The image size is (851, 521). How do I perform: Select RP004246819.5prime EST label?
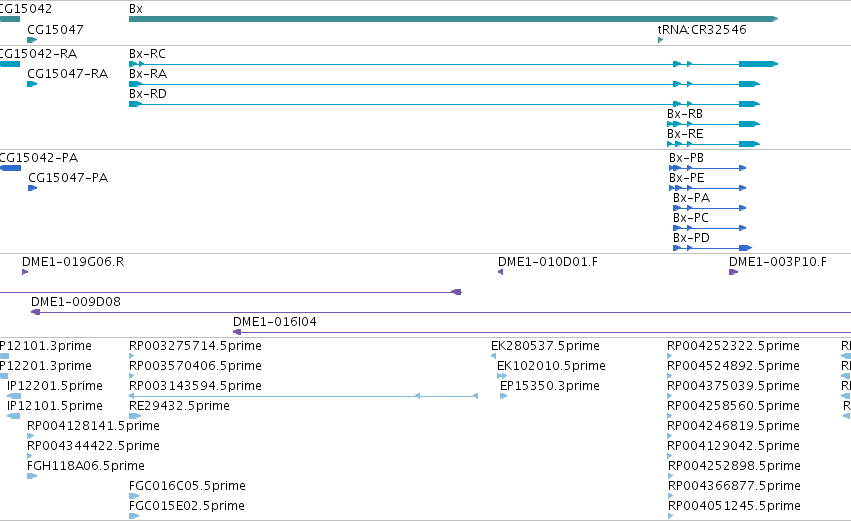tap(733, 427)
